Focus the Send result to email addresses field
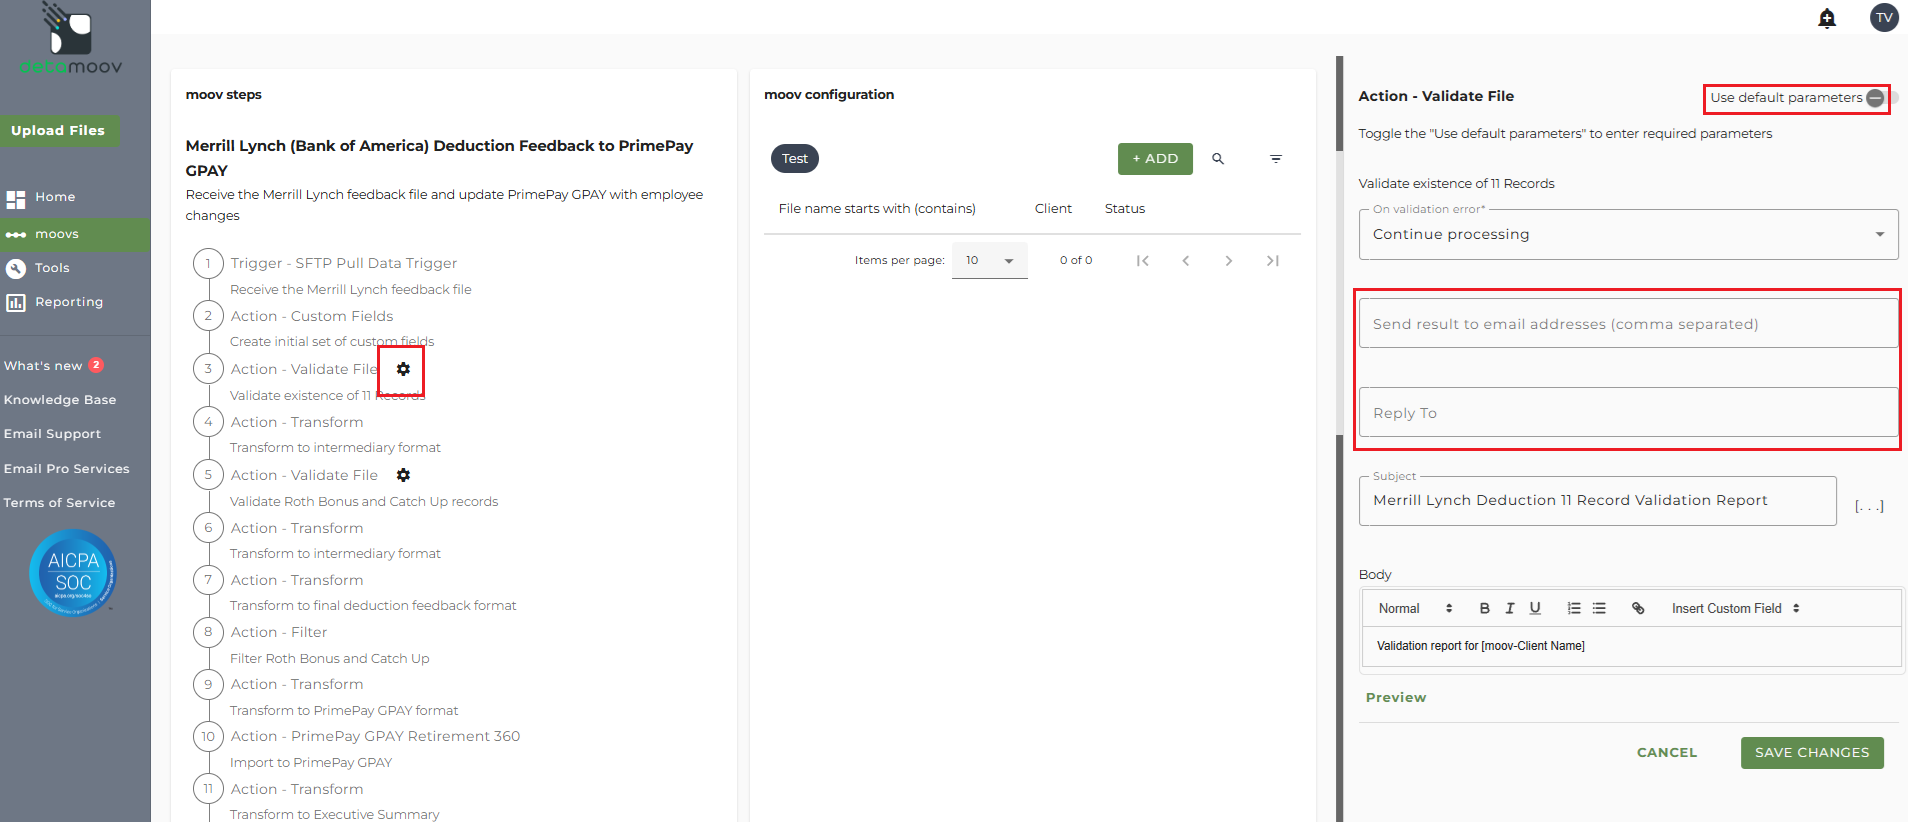The image size is (1908, 822). pyautogui.click(x=1628, y=323)
